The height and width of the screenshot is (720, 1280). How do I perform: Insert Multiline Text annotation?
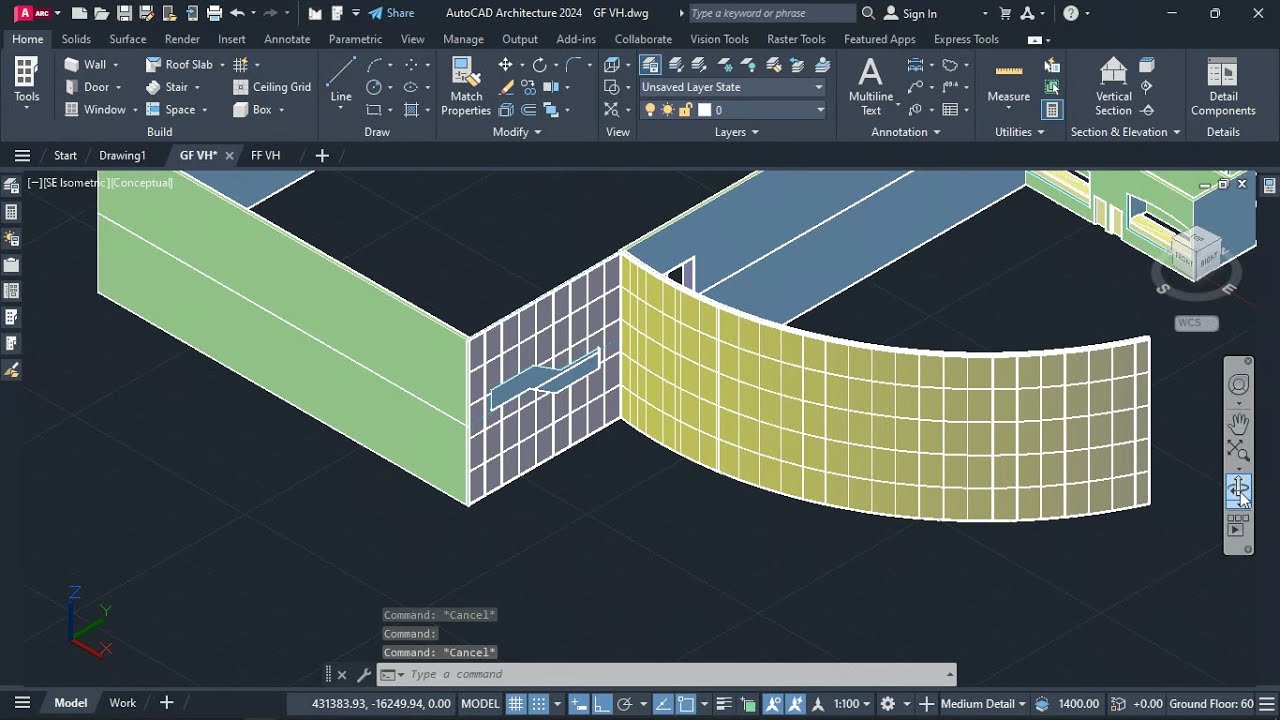[871, 86]
